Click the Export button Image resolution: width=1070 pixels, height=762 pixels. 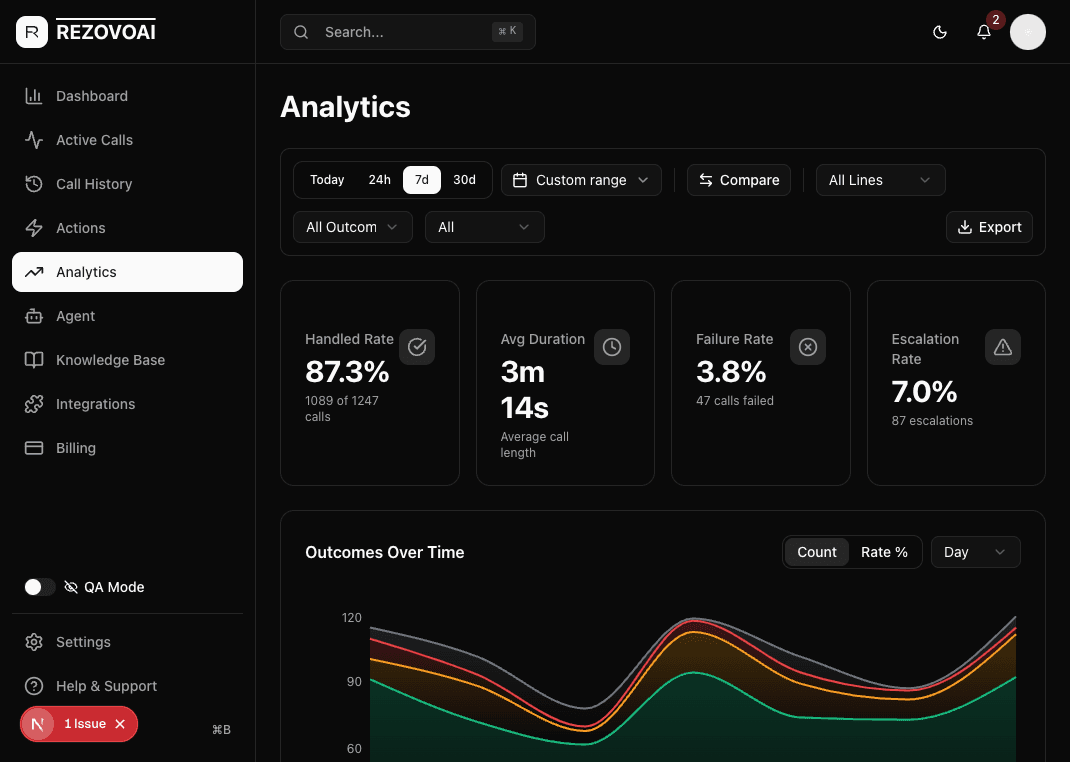point(989,227)
